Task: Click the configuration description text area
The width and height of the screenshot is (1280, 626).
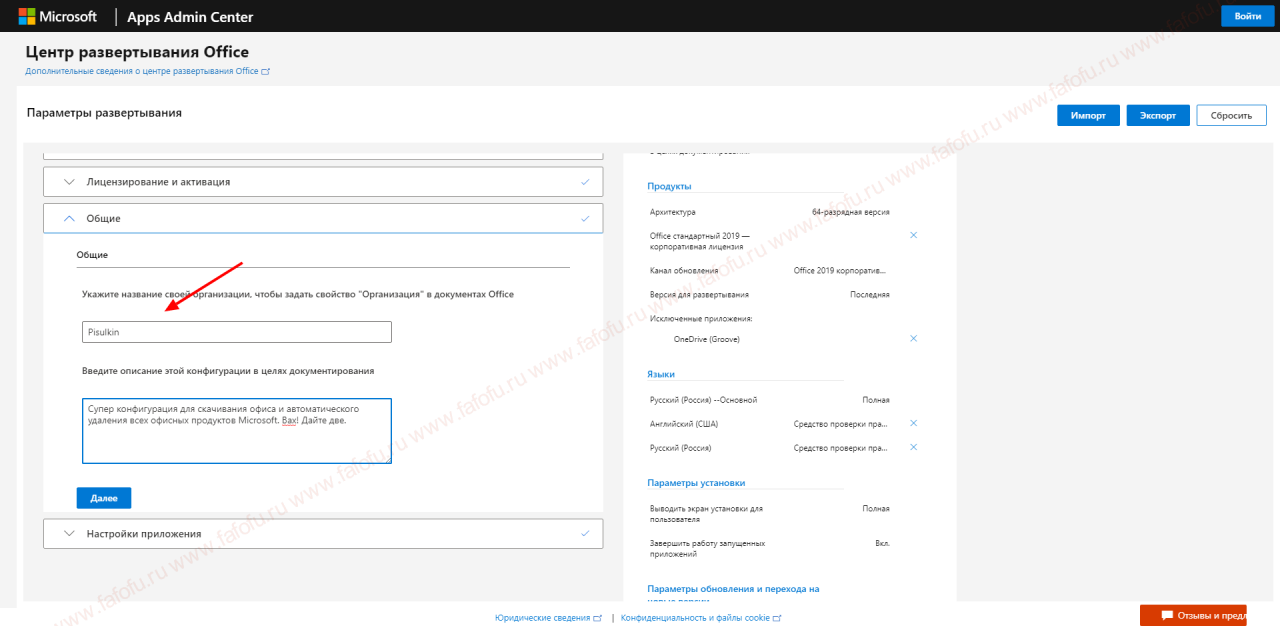Action: coord(237,431)
